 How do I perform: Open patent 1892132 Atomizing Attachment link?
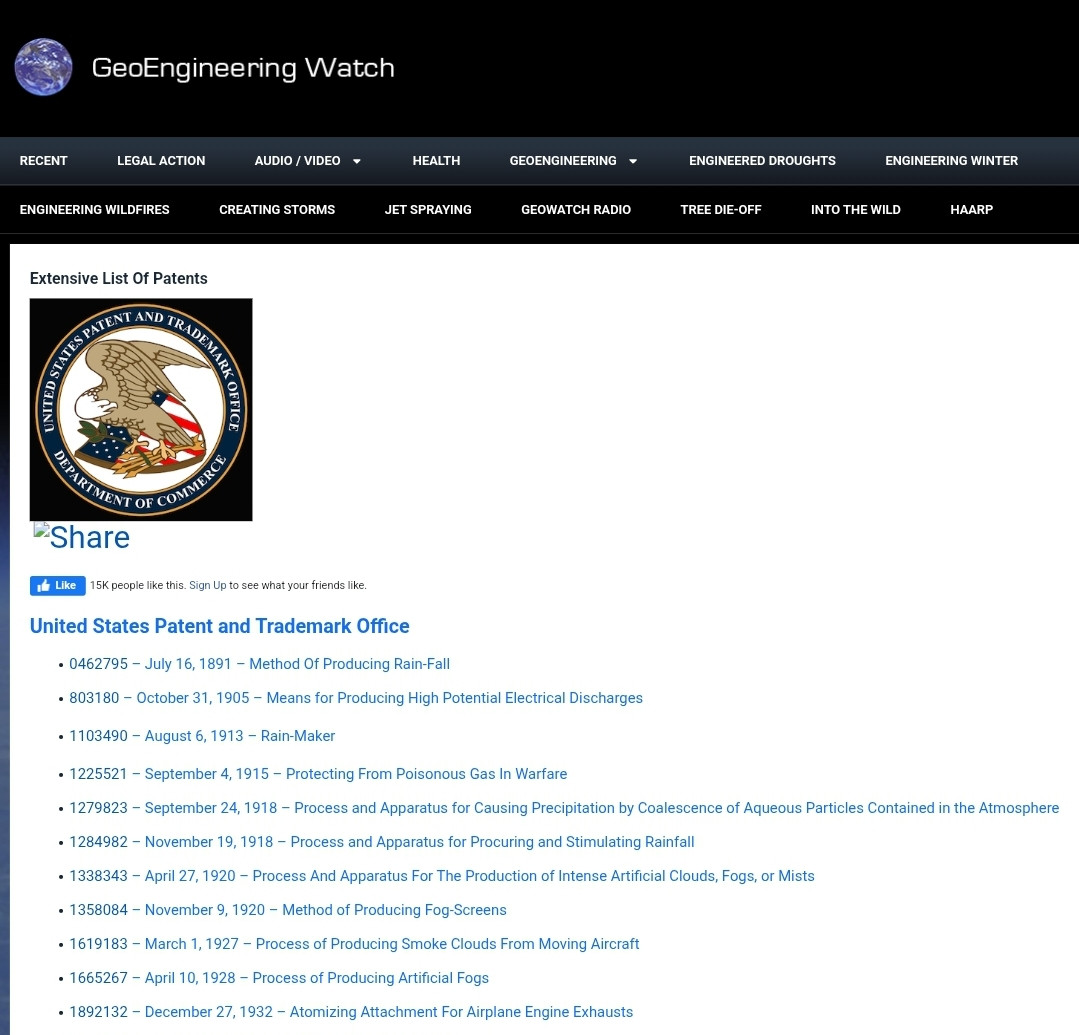pyautogui.click(x=351, y=1012)
